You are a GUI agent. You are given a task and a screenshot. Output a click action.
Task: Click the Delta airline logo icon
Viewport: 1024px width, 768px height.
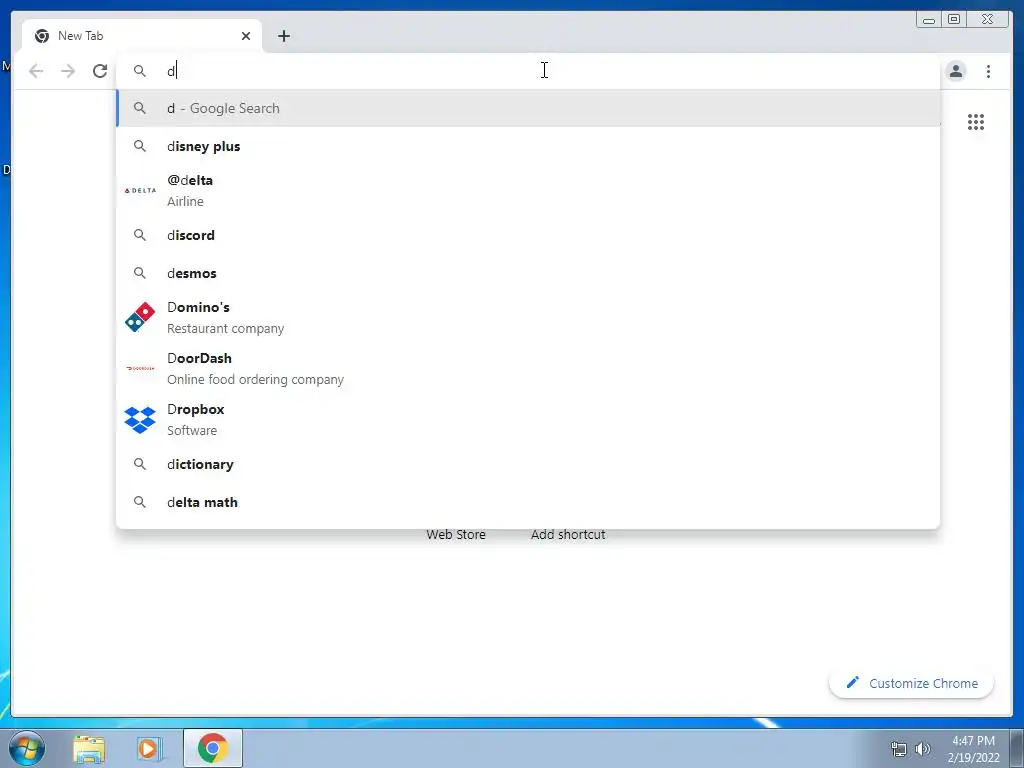pyautogui.click(x=140, y=191)
